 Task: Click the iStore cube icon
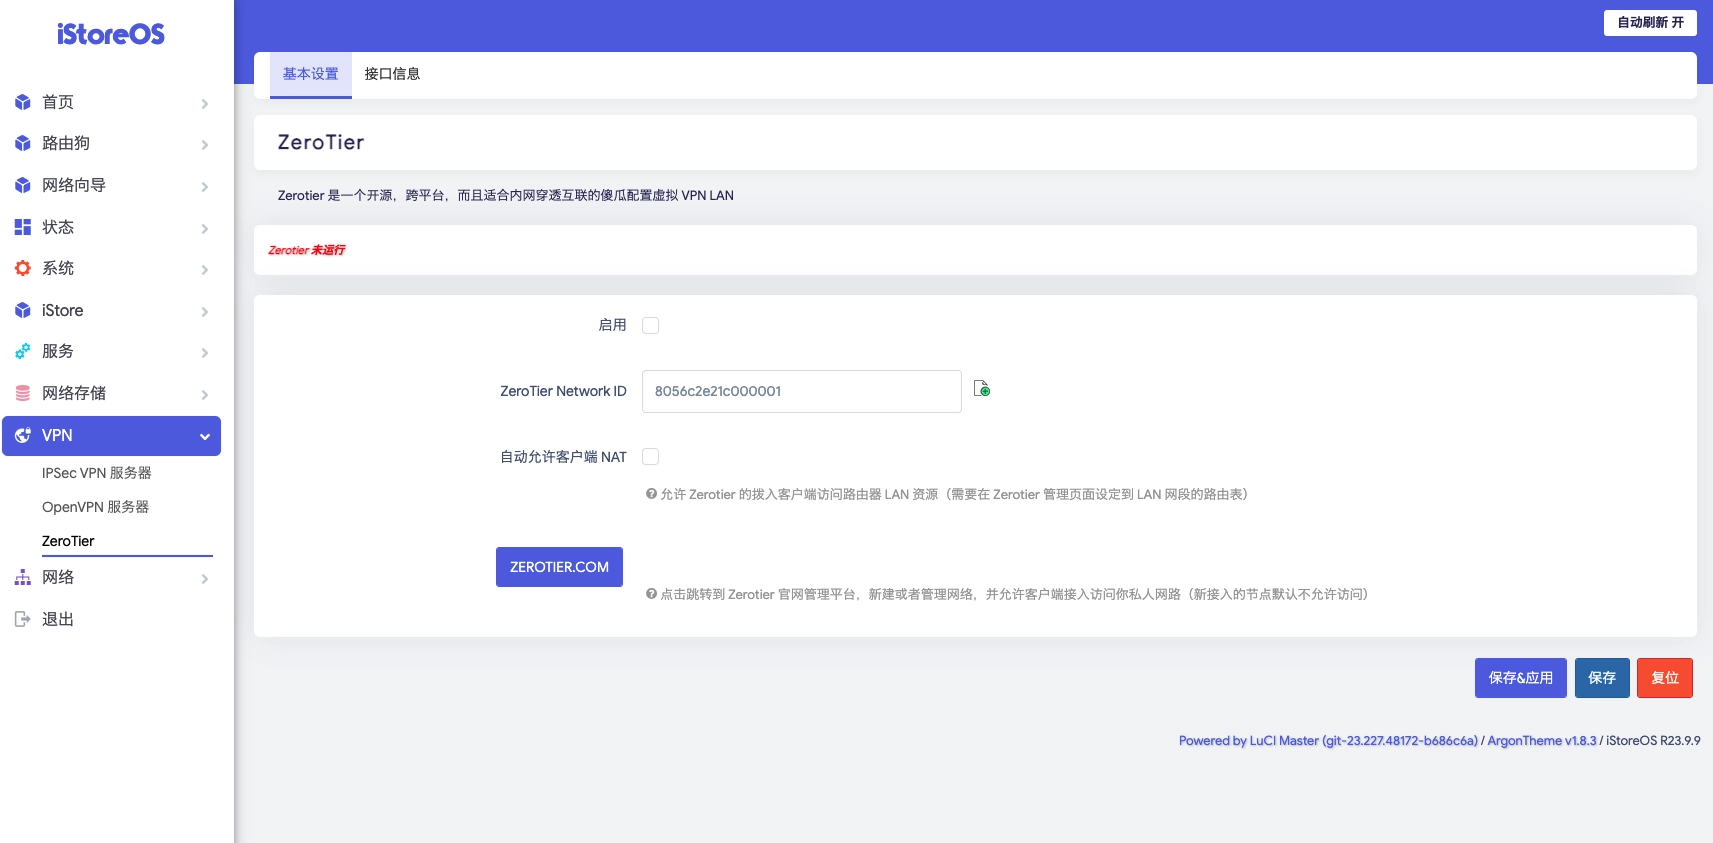[x=23, y=310]
